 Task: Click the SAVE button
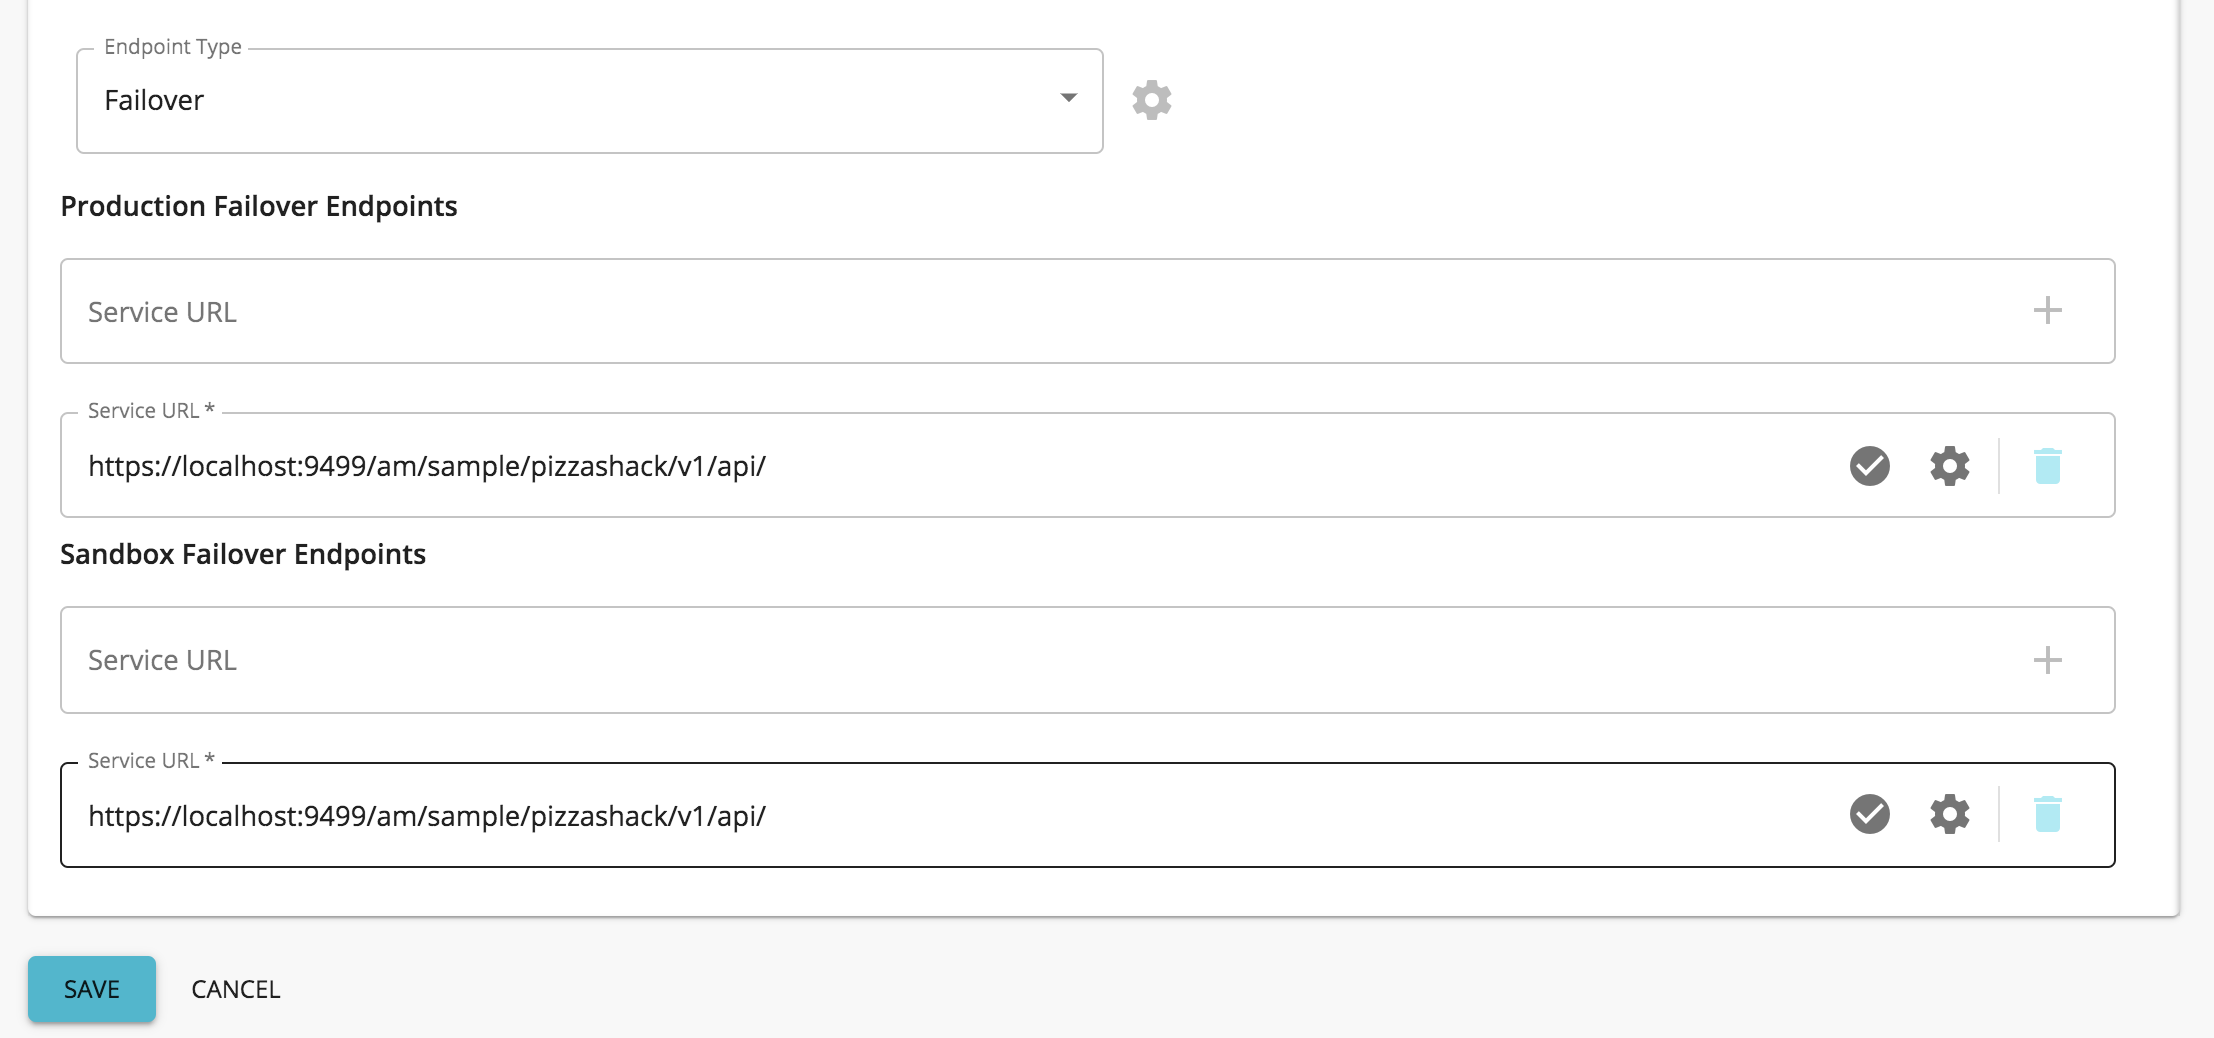click(x=92, y=988)
